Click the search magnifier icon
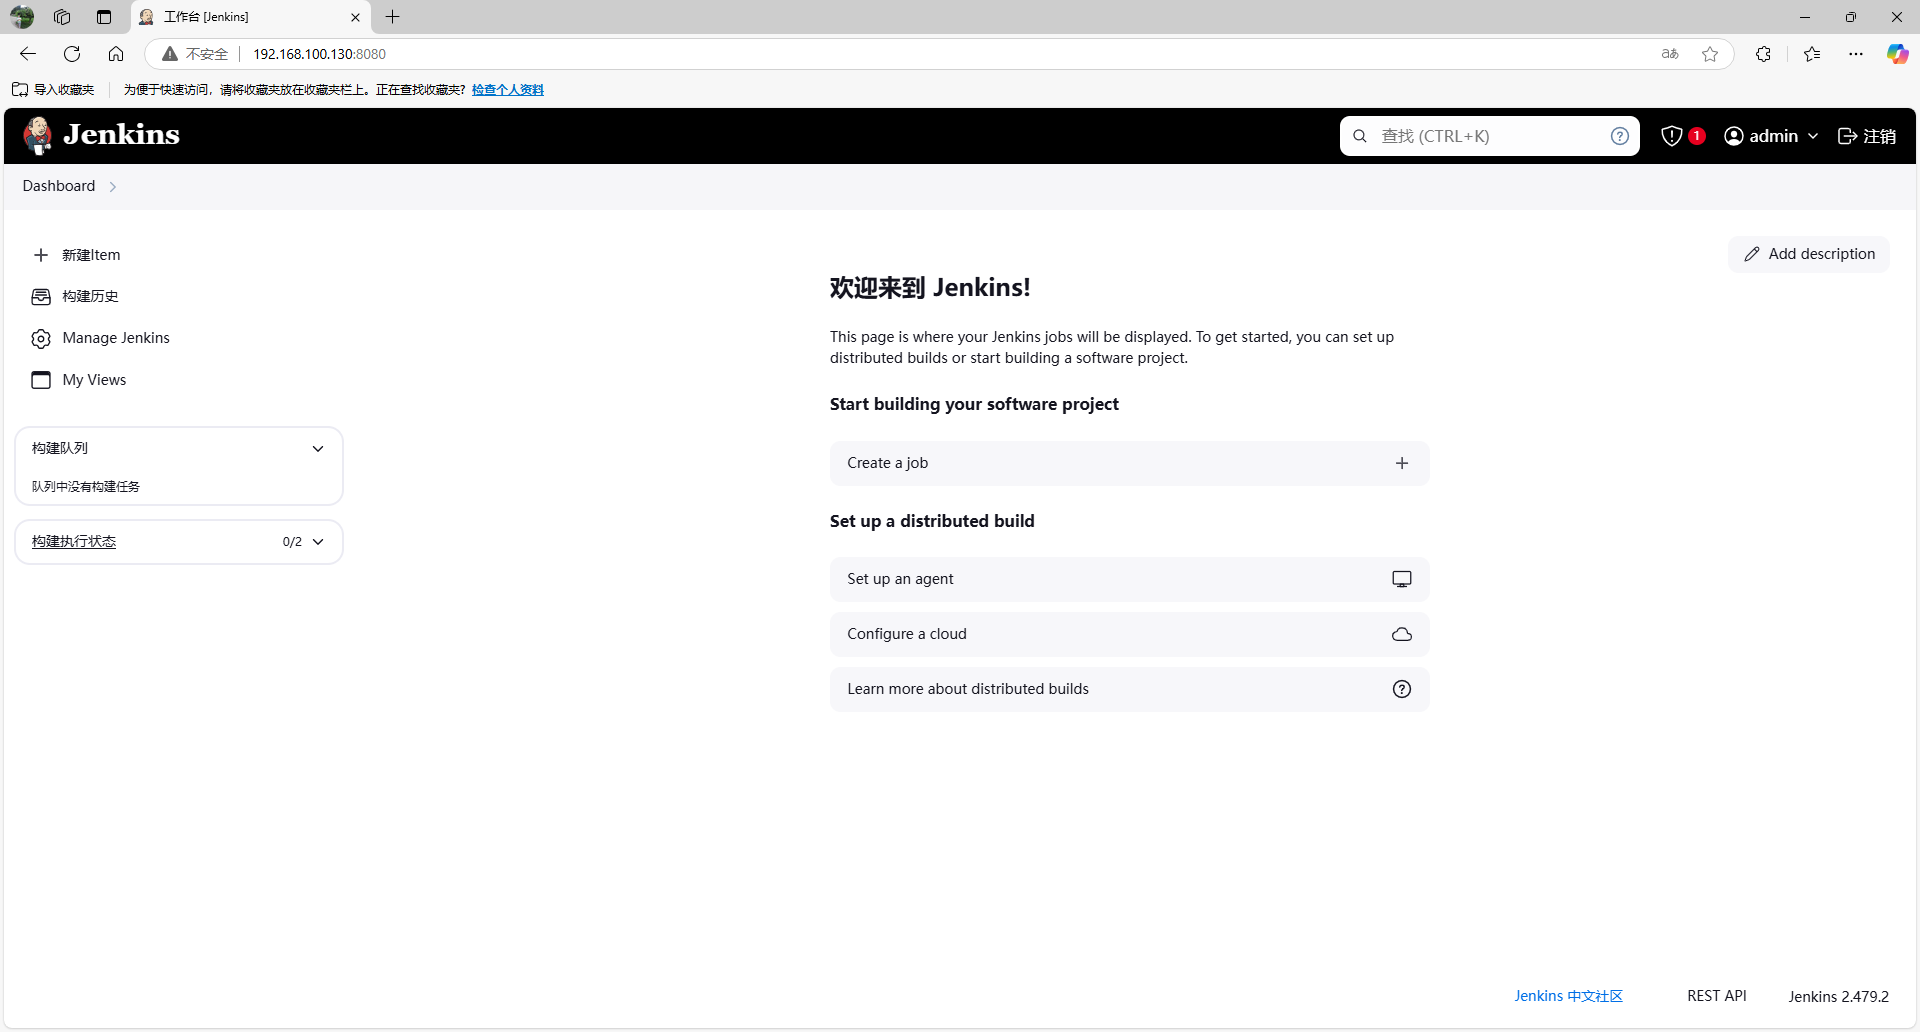 (1360, 136)
